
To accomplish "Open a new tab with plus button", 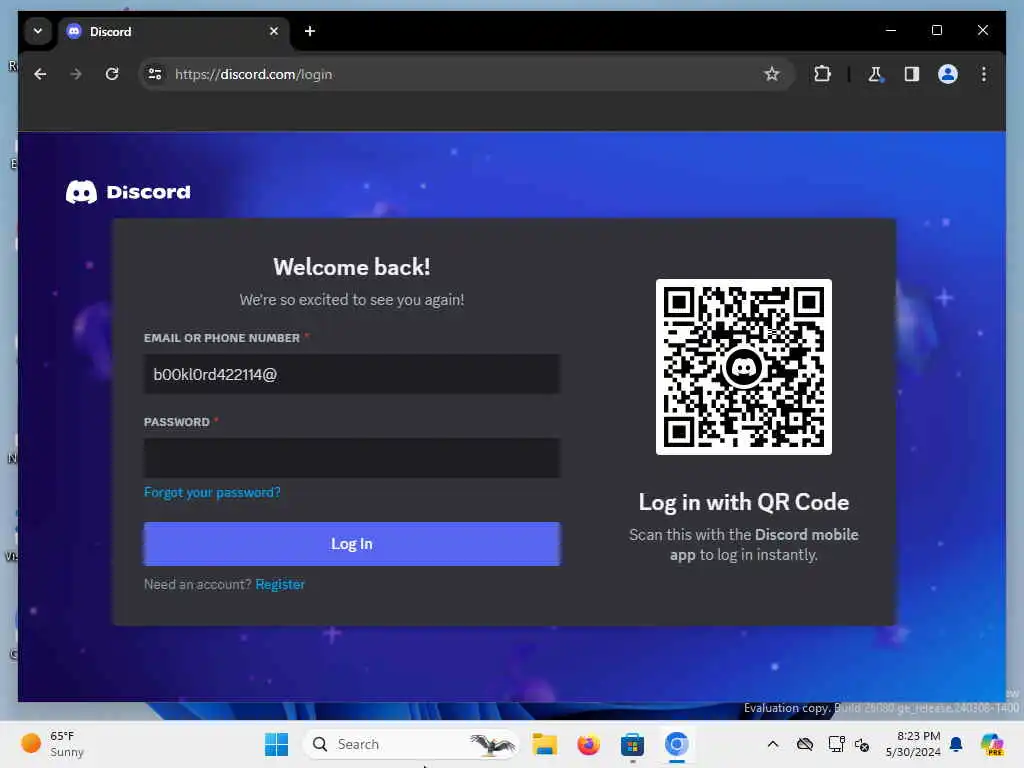I will (x=310, y=31).
